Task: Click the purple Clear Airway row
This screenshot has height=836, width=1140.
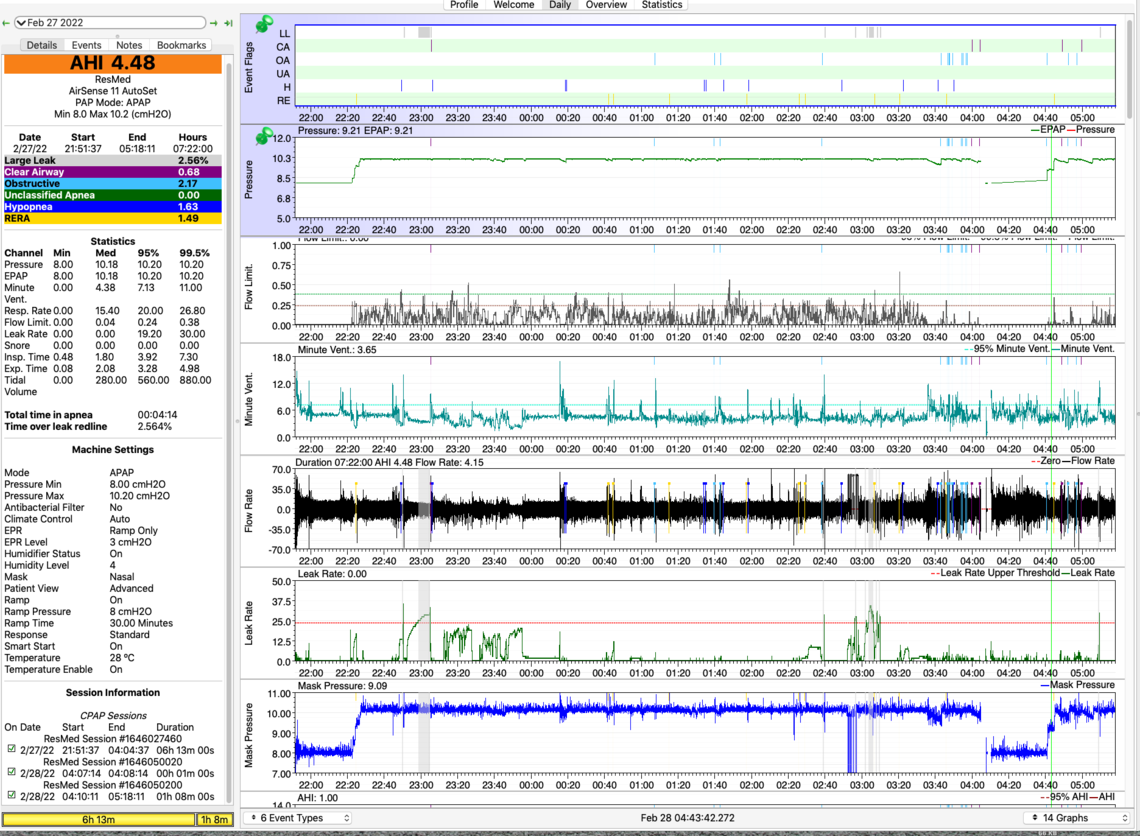Action: point(113,172)
